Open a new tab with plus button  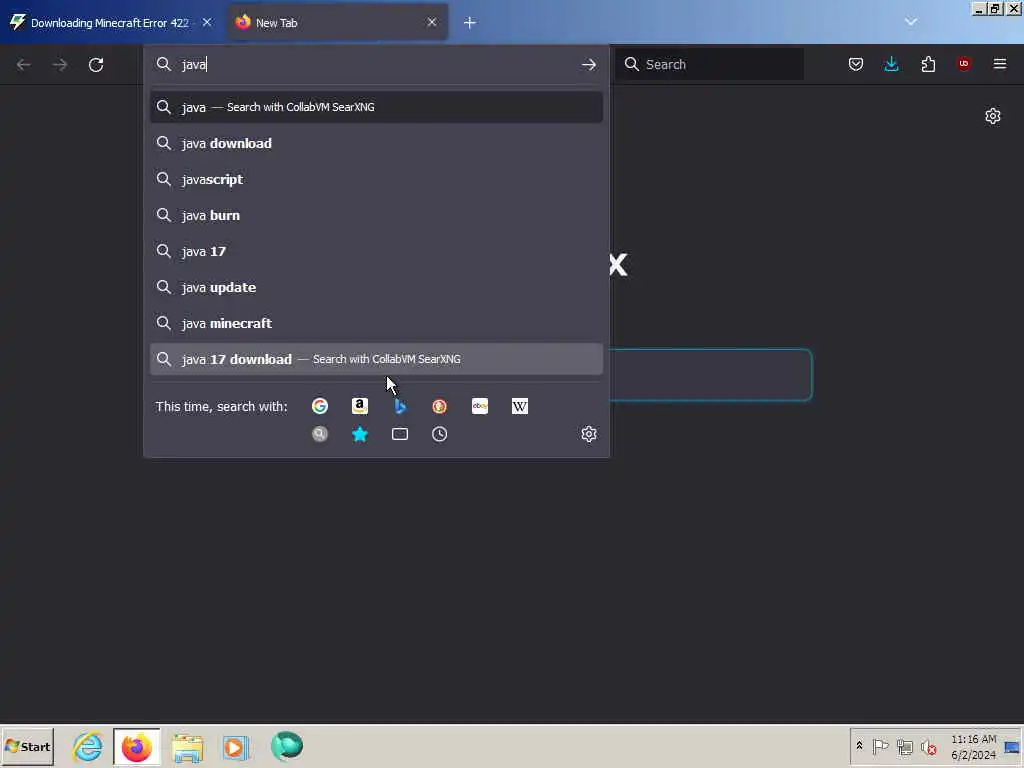(470, 23)
